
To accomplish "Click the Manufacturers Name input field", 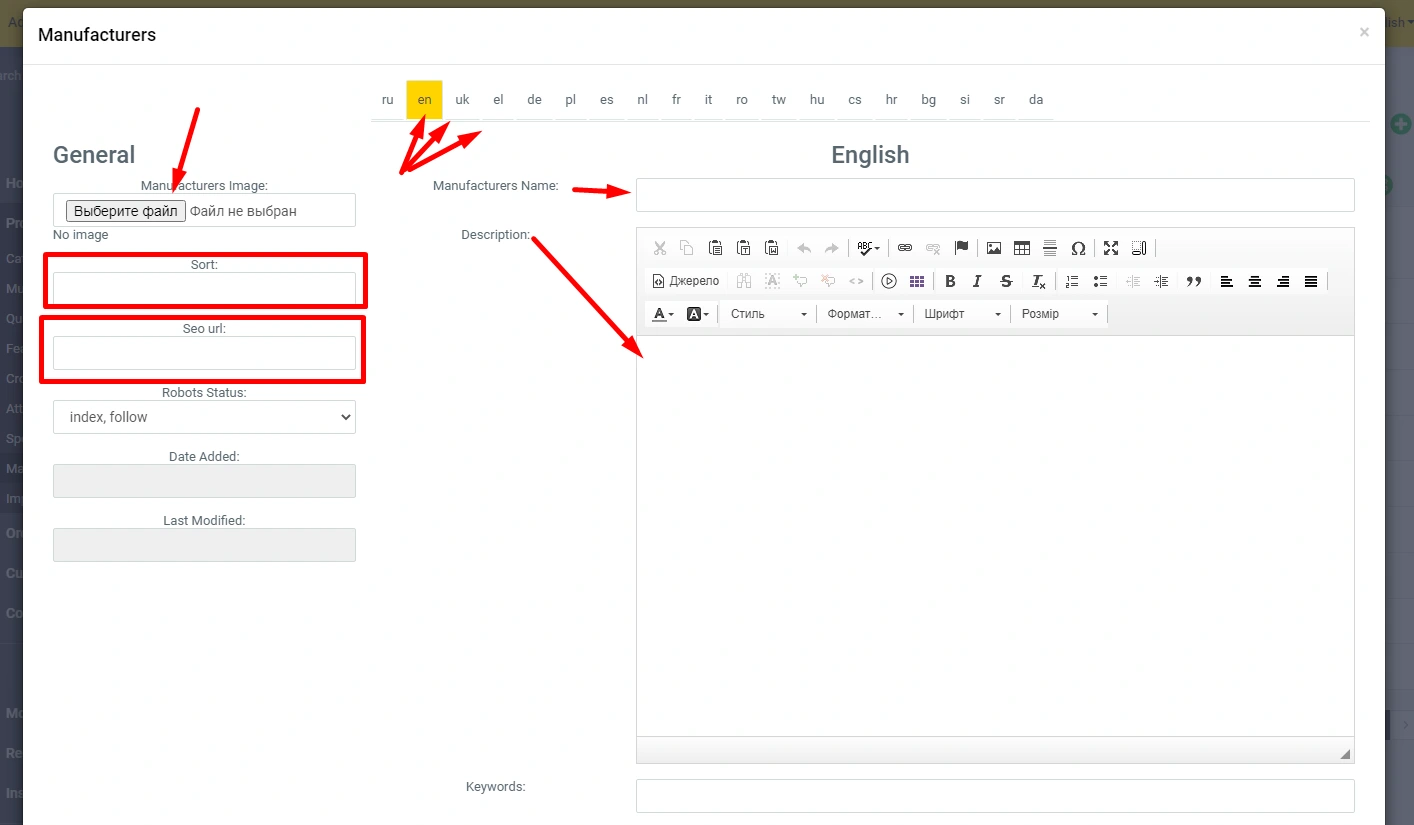I will (x=995, y=195).
